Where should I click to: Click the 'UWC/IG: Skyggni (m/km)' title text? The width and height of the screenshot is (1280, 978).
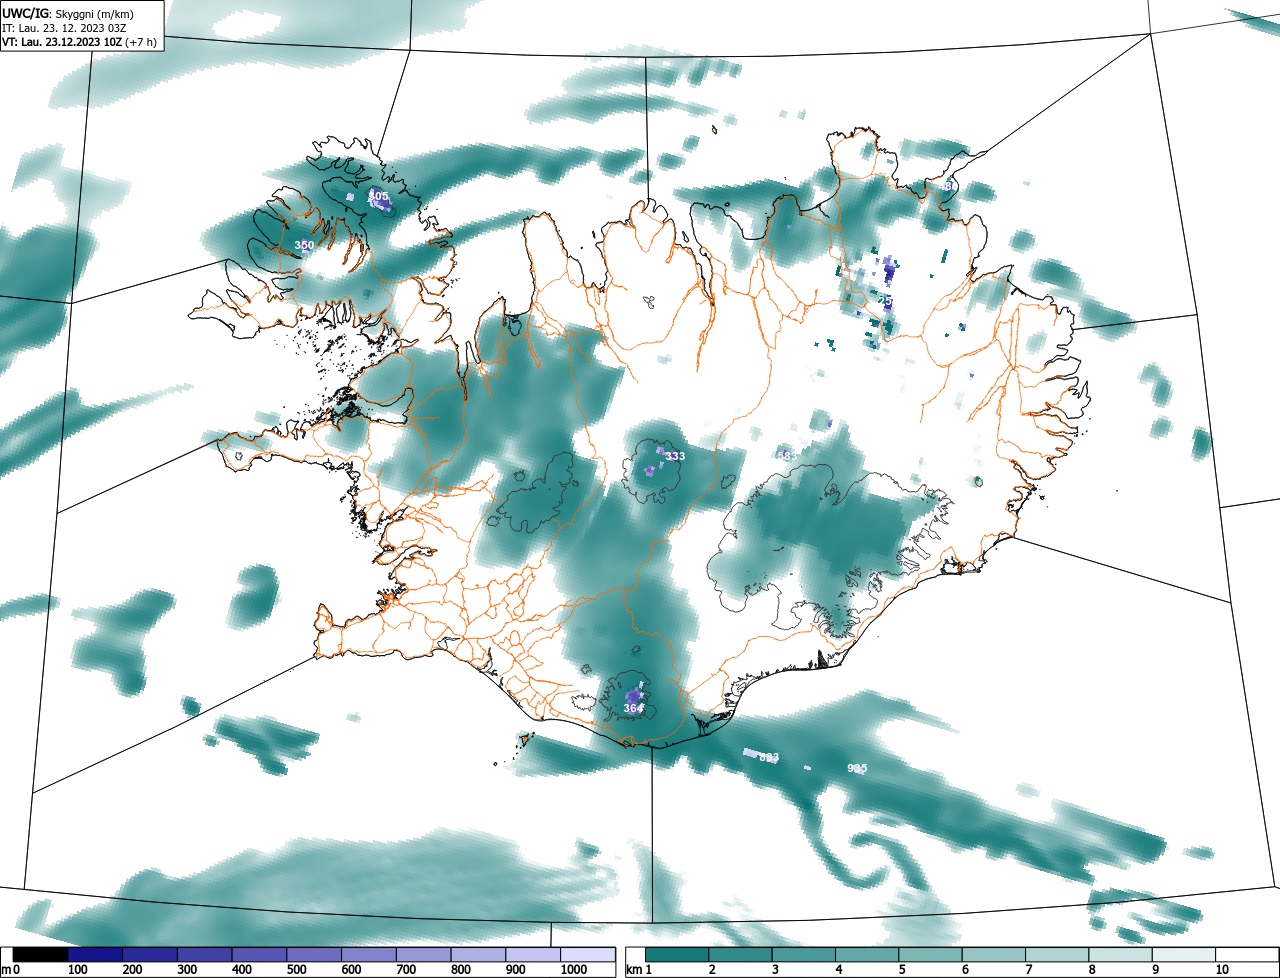66,12
